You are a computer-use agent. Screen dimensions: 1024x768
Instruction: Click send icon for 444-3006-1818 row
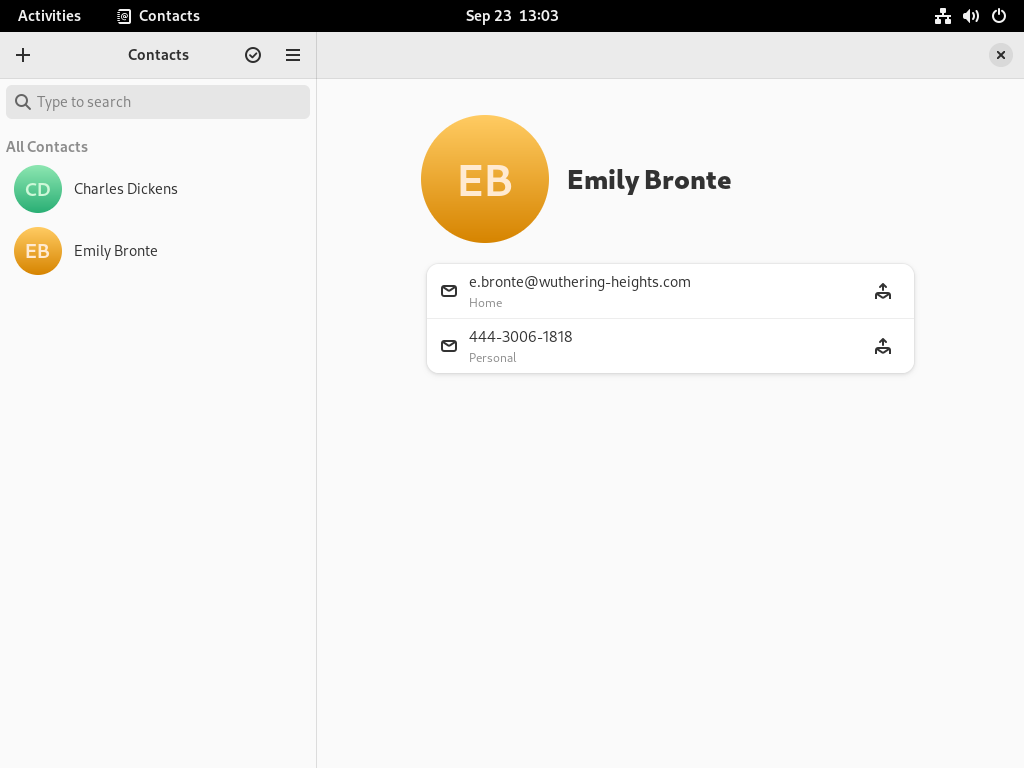point(882,346)
